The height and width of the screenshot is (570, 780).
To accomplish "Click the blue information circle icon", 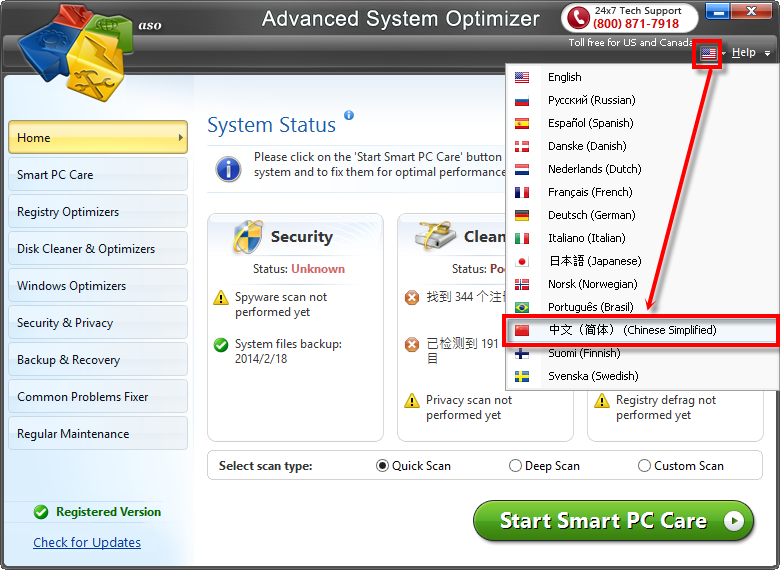I will [228, 169].
